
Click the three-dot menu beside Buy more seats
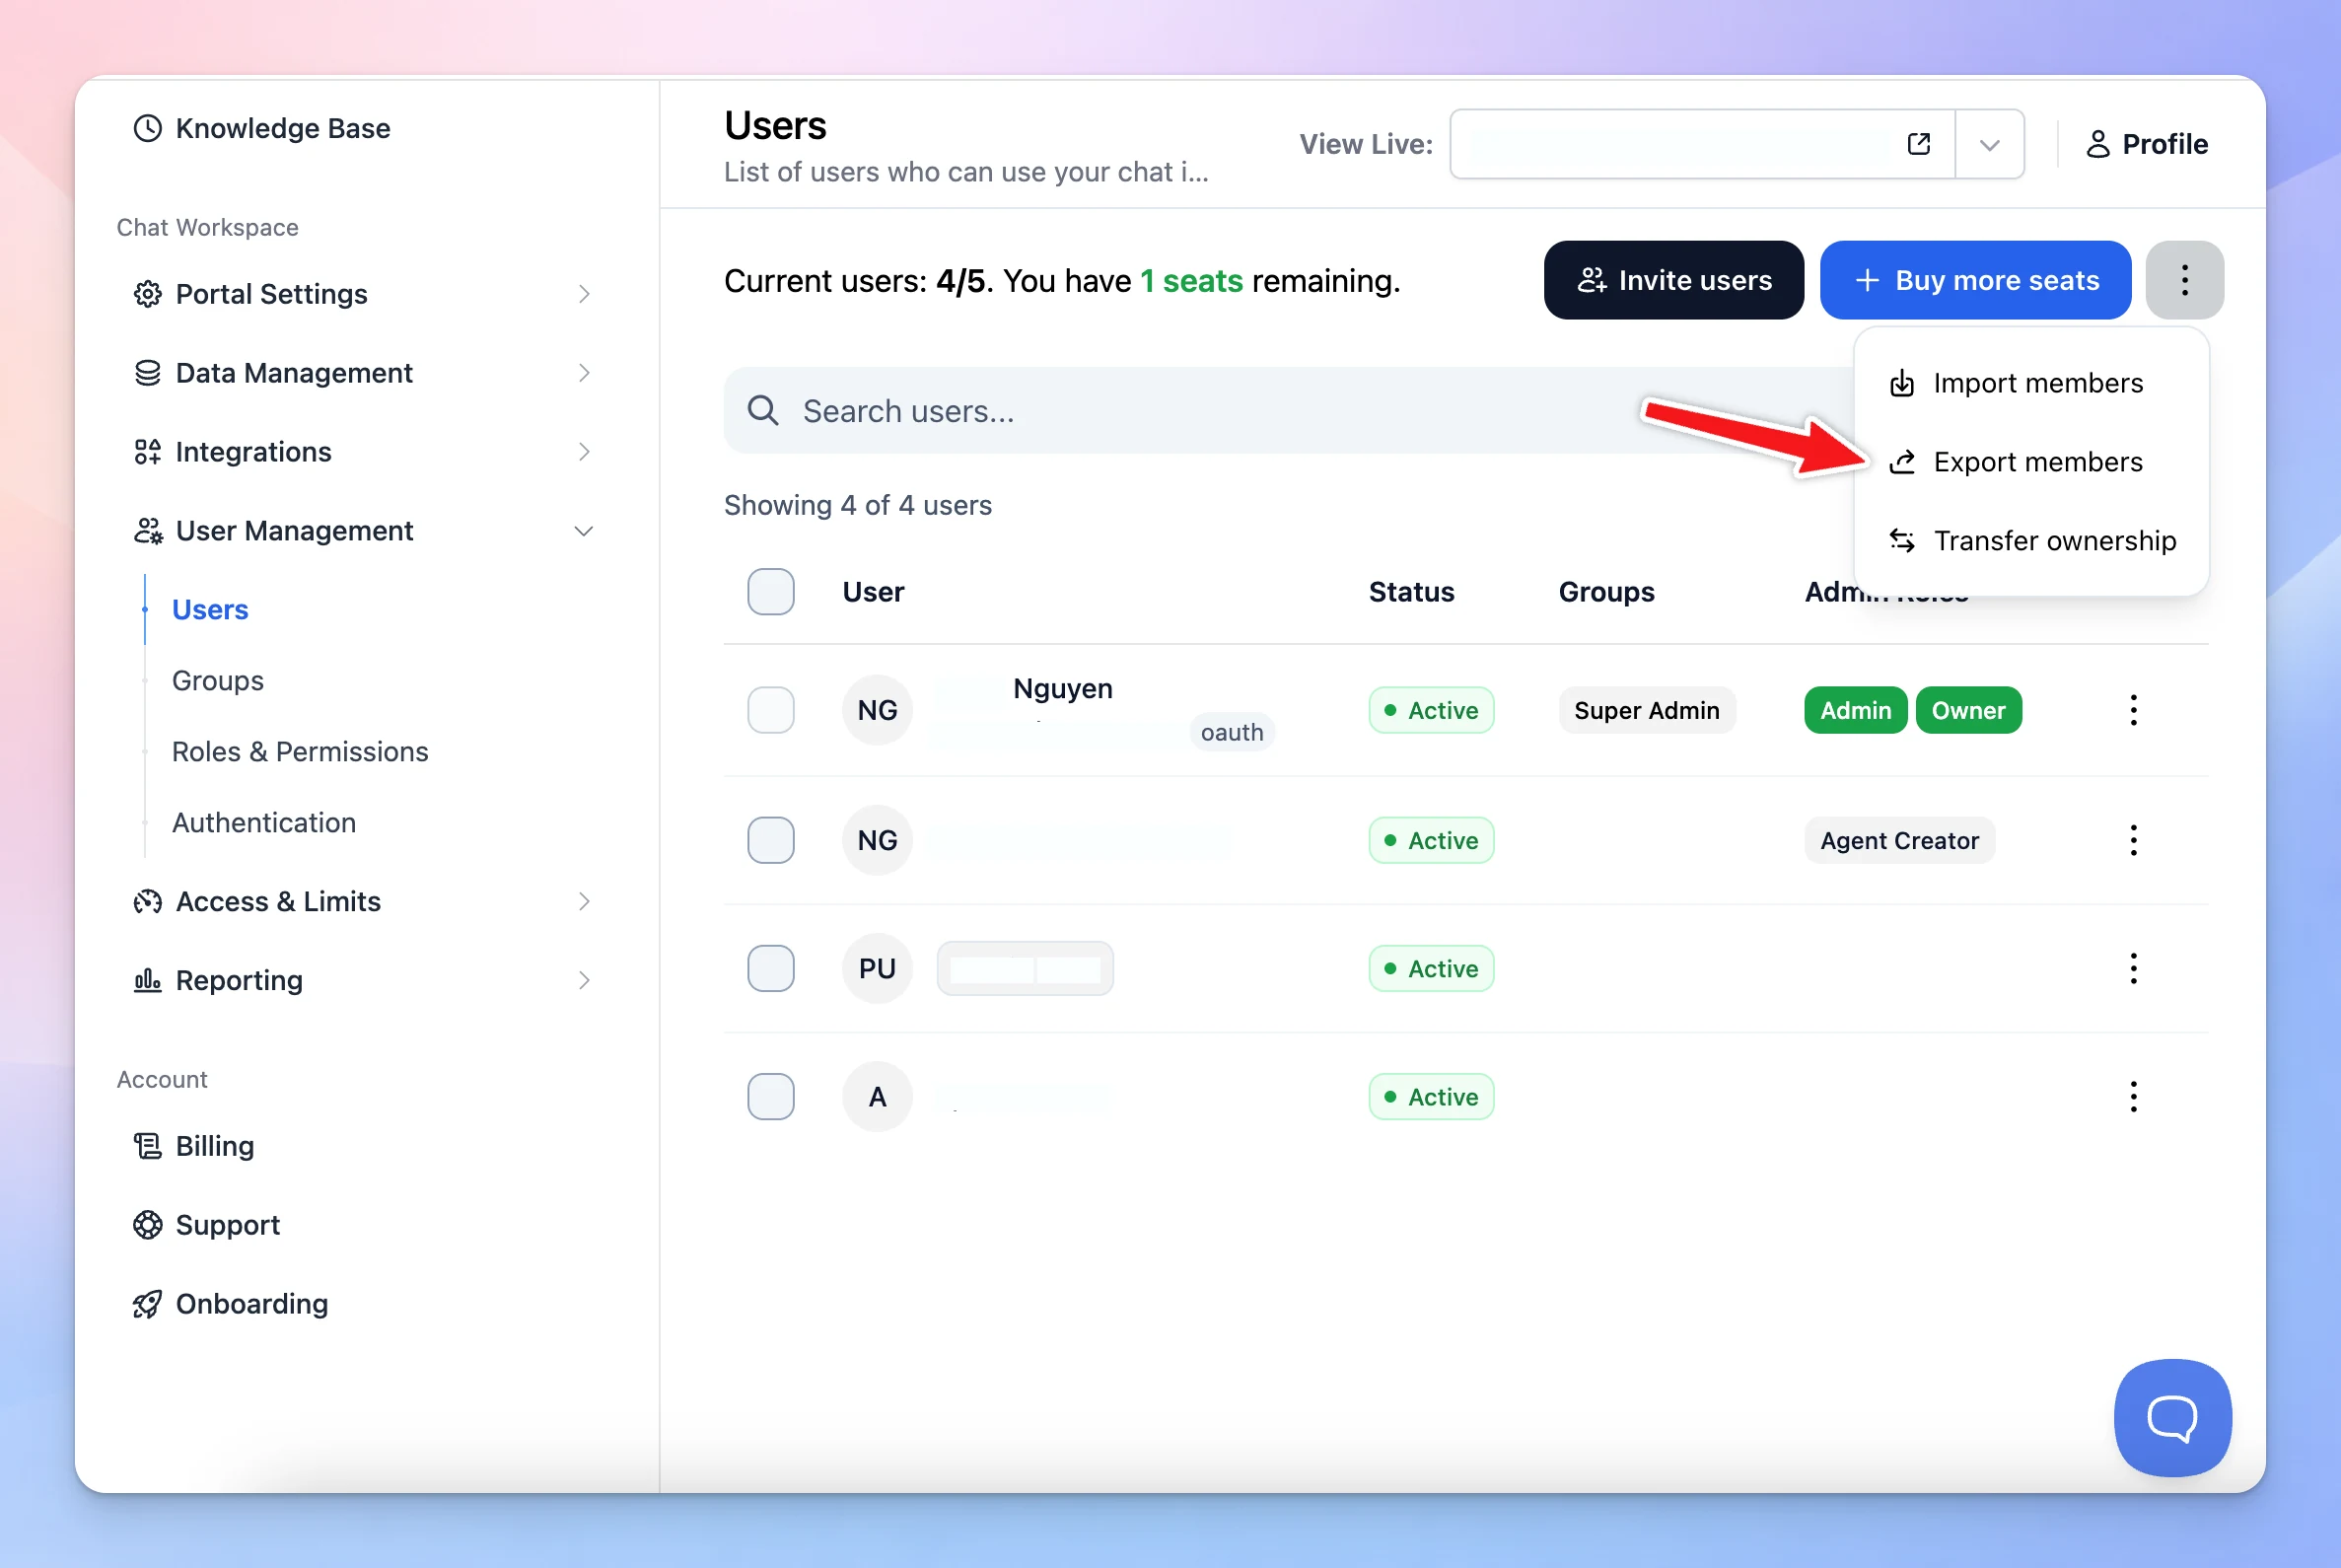tap(2184, 280)
